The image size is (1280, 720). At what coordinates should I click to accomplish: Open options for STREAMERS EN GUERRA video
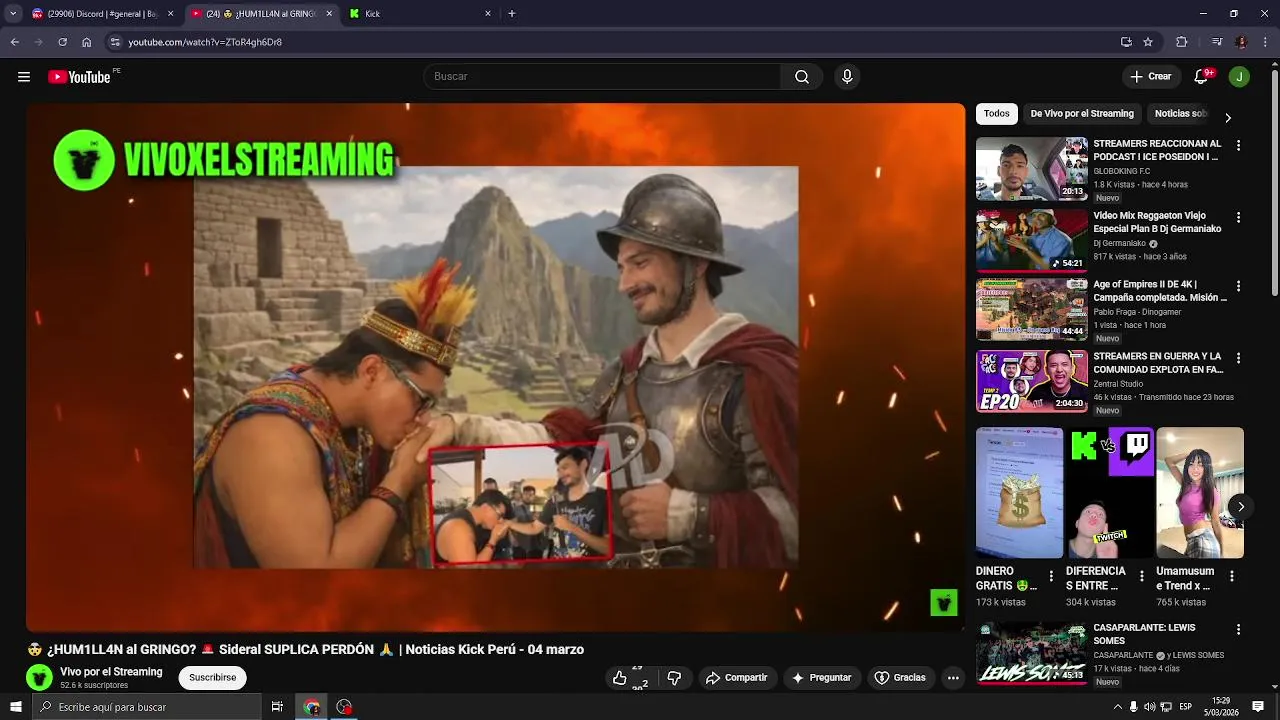click(1238, 358)
